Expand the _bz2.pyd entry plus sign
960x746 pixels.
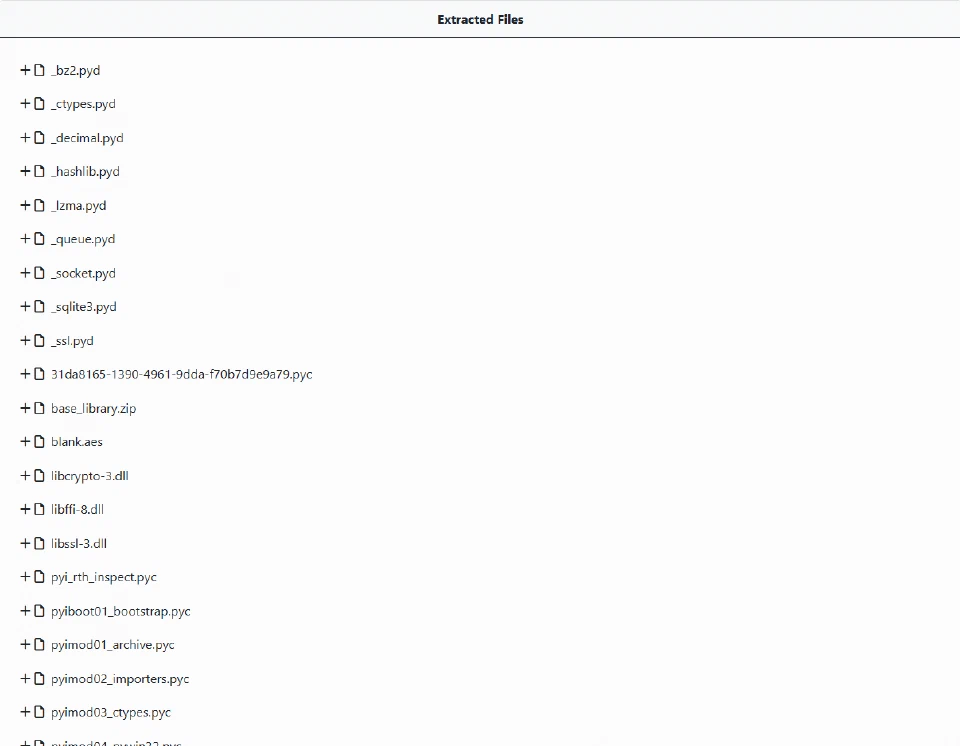[25, 70]
